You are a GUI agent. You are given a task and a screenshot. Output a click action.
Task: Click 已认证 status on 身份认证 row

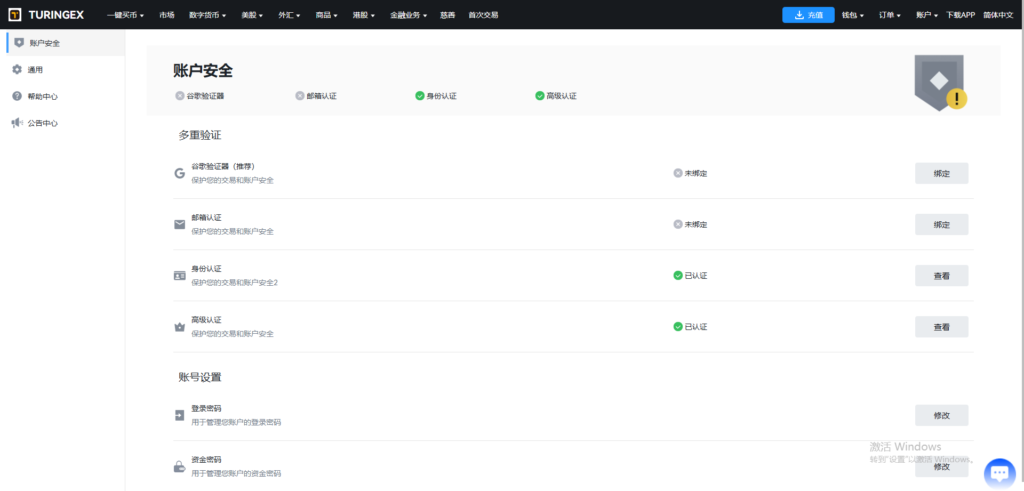click(690, 276)
